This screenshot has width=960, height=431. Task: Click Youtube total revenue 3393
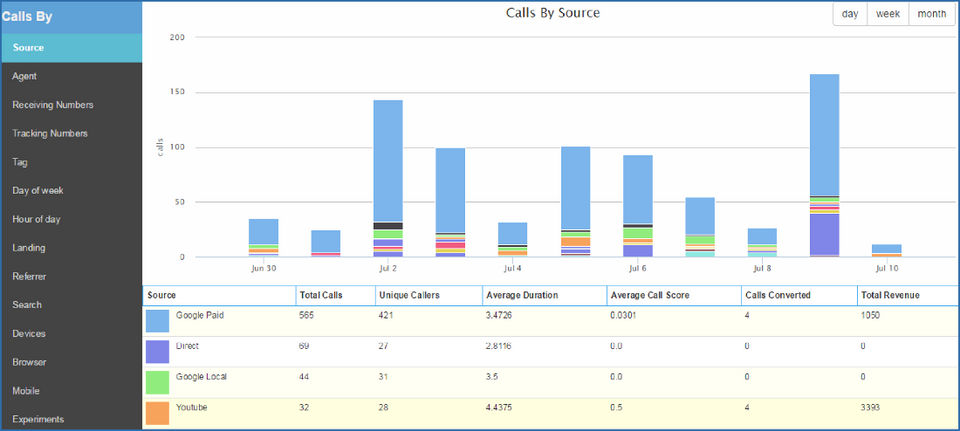[870, 407]
